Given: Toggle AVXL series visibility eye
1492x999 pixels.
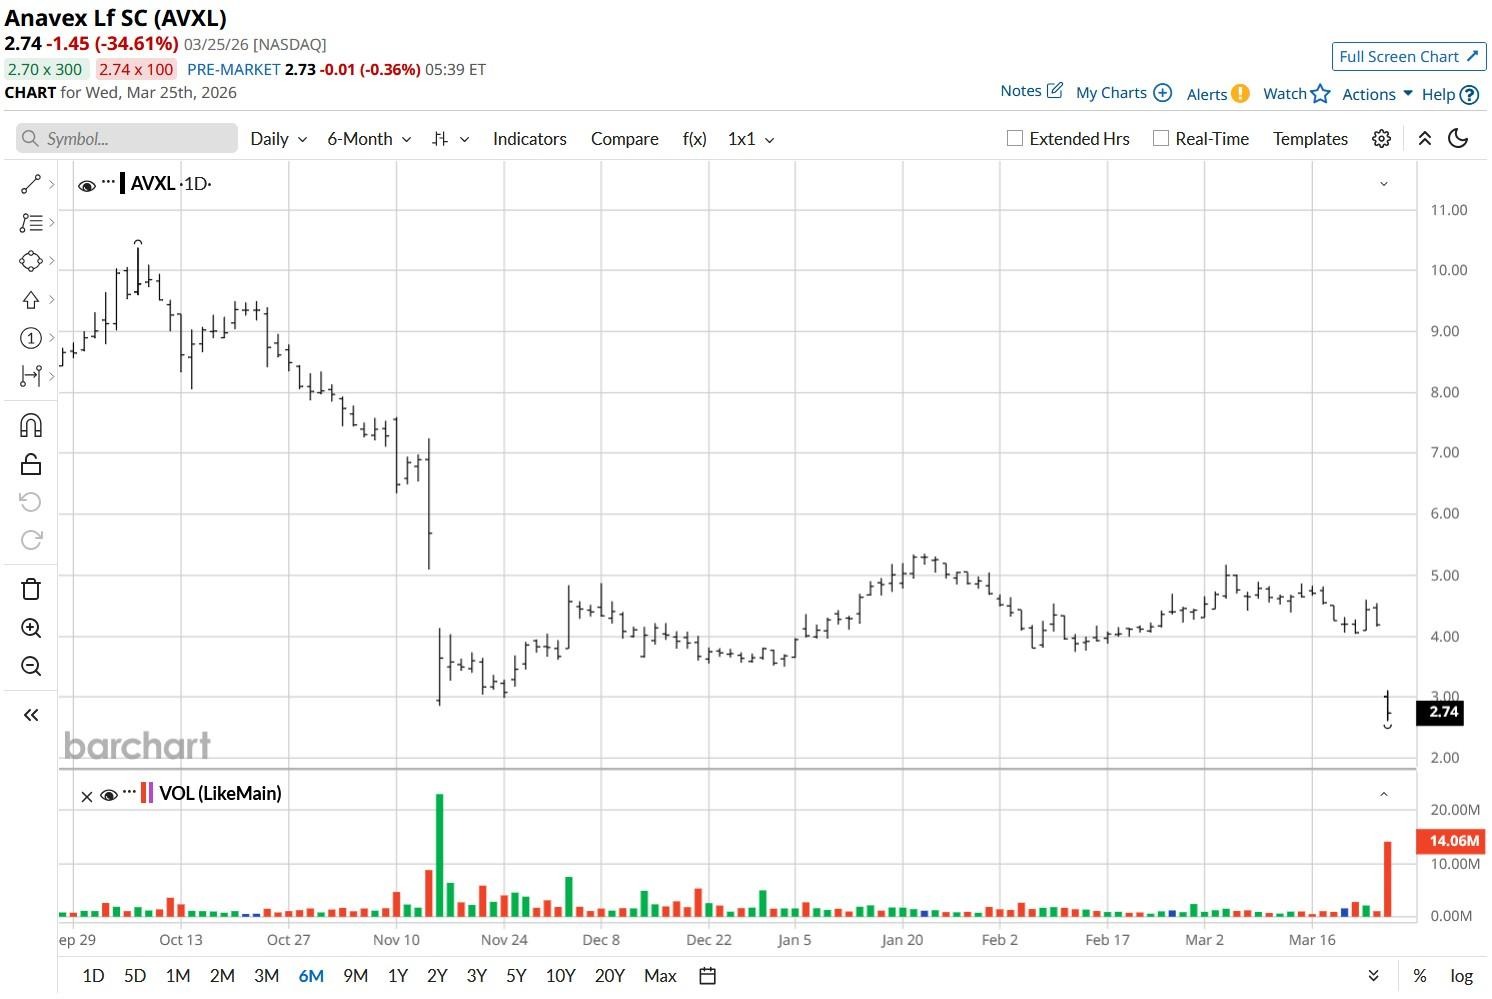Looking at the screenshot, I should [86, 185].
